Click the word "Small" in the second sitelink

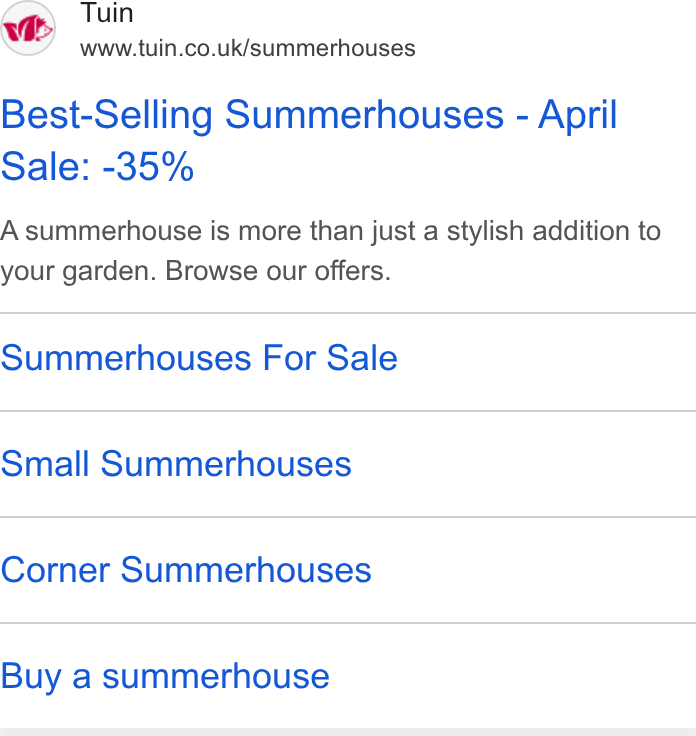coord(45,464)
